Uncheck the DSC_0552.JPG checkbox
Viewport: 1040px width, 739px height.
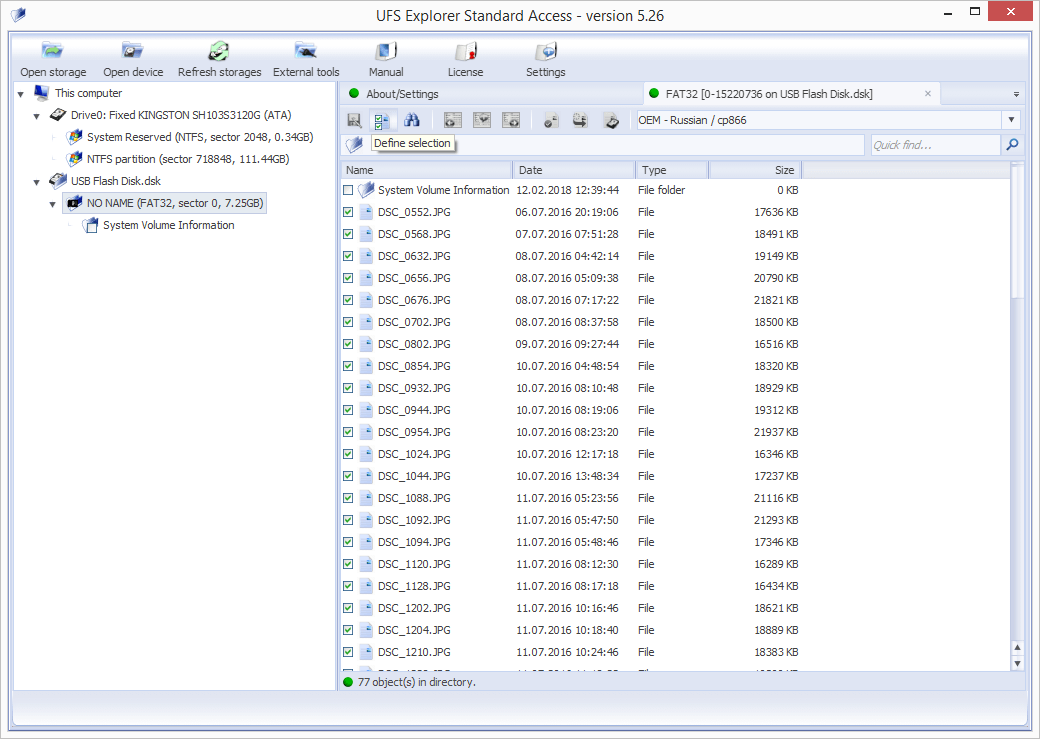tap(348, 212)
